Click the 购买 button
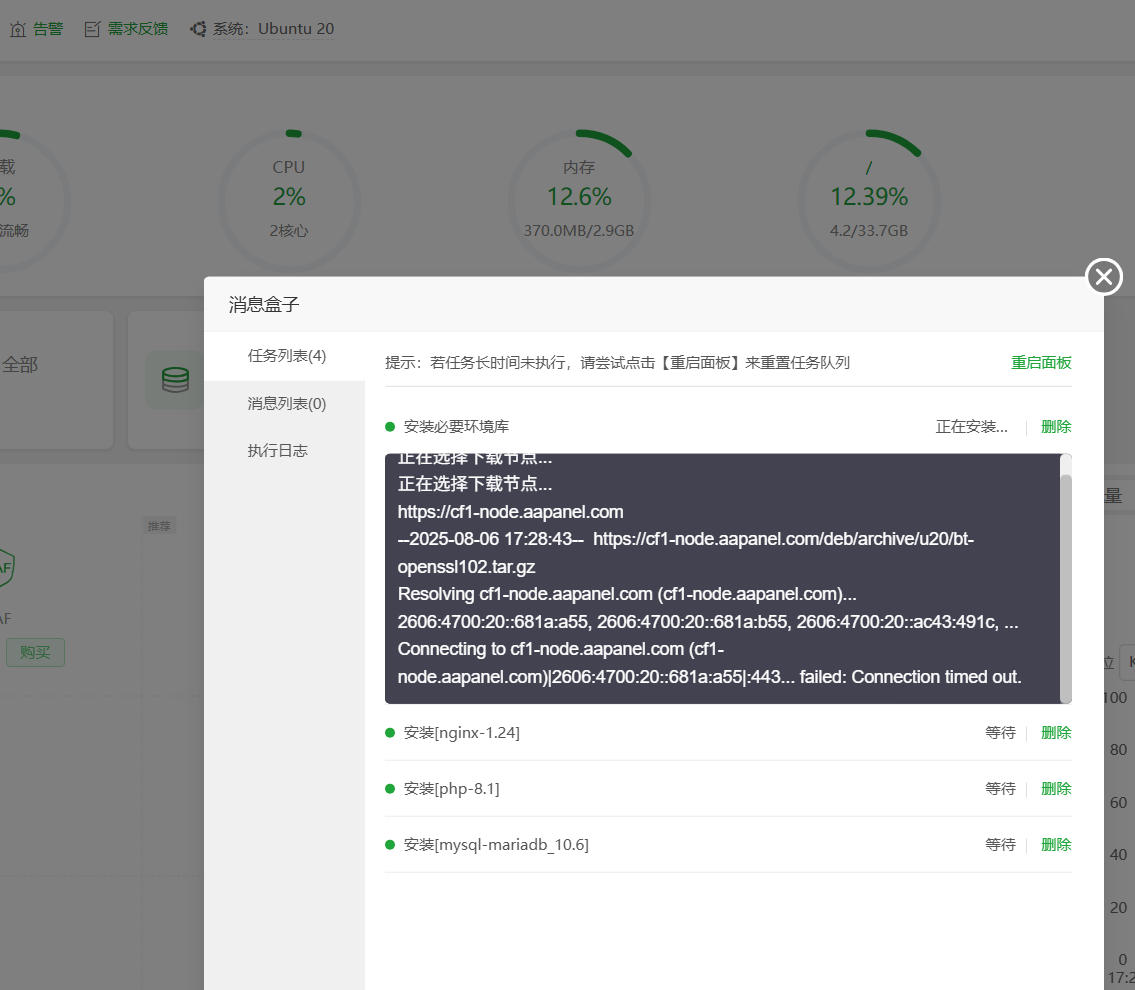The height and width of the screenshot is (990, 1135). [x=35, y=653]
